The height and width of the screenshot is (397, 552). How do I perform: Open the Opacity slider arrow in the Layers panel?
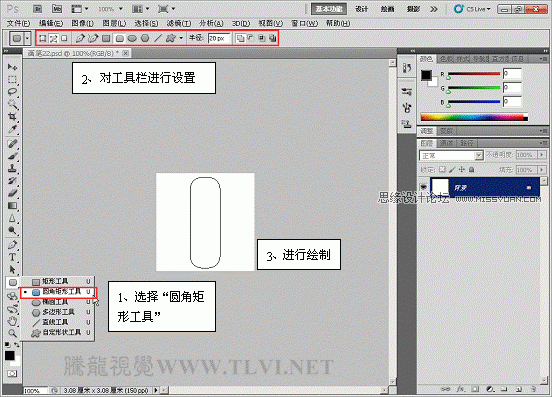(x=542, y=155)
